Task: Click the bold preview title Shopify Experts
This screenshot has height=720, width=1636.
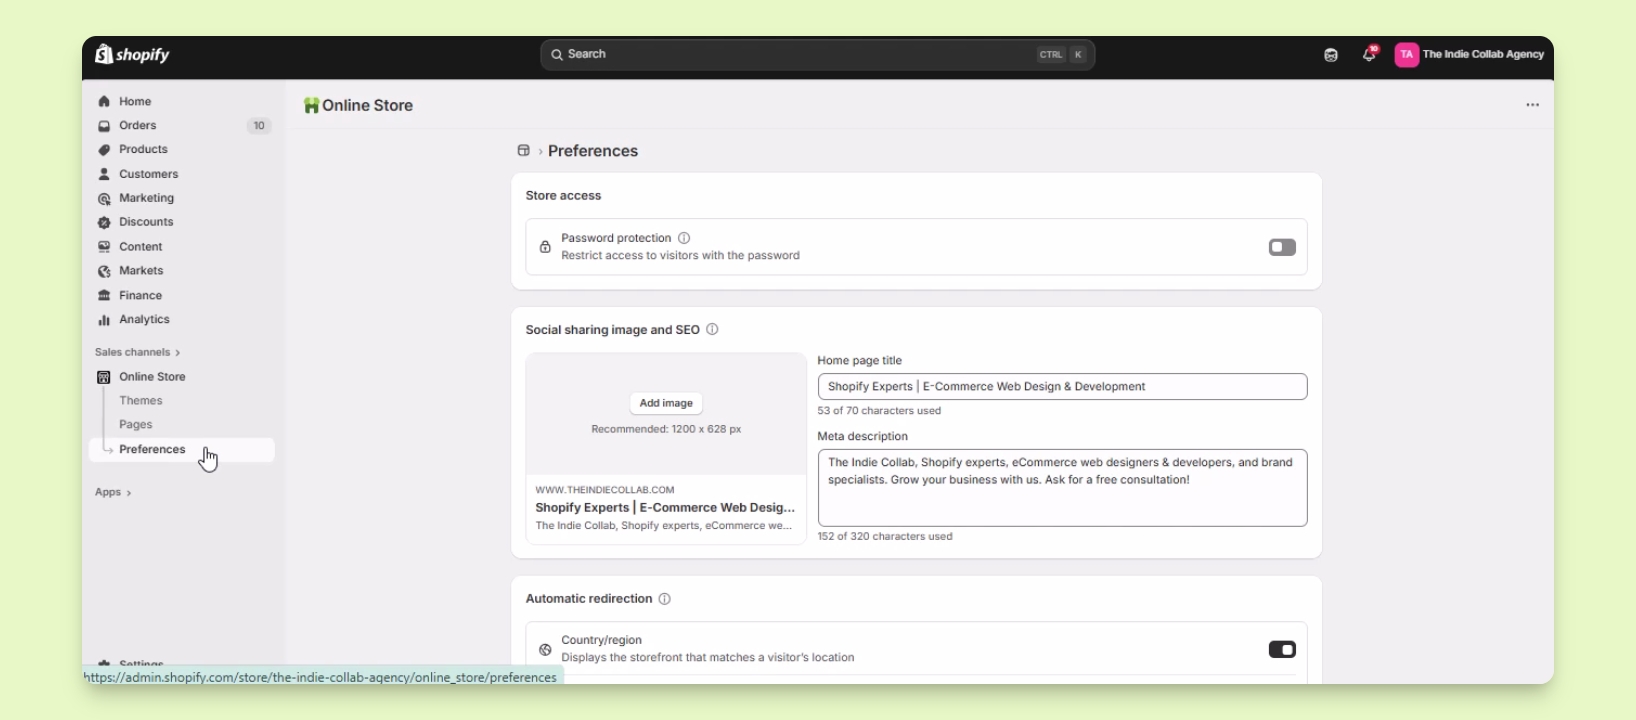Action: point(665,508)
